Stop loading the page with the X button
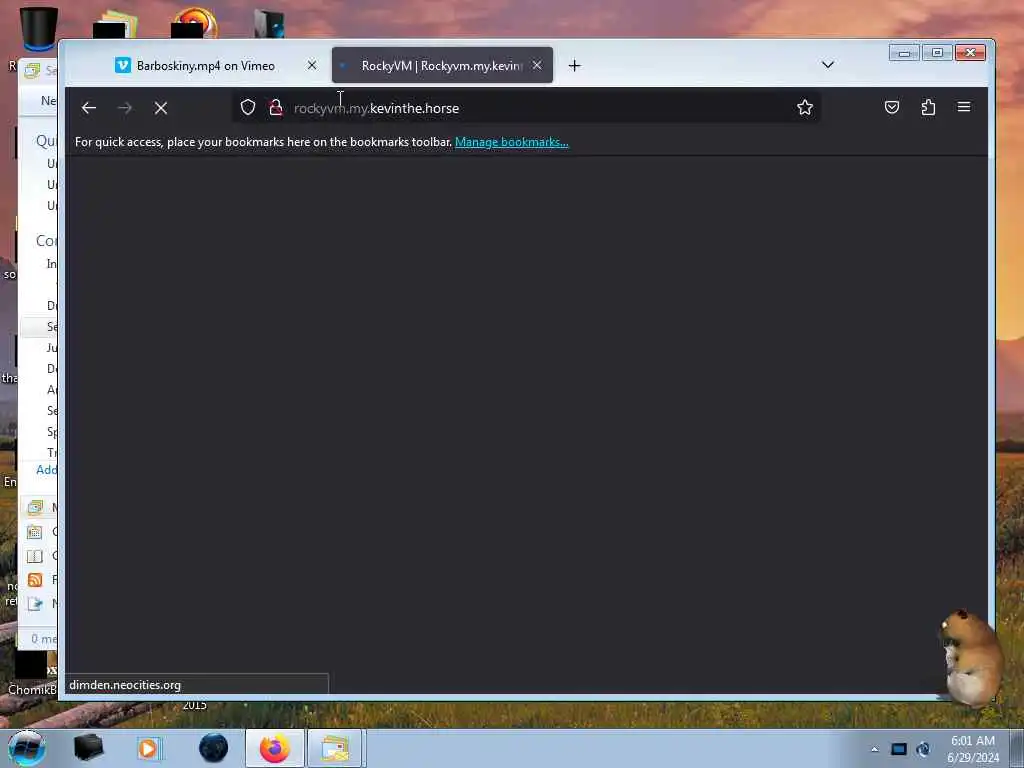1024x768 pixels. click(161, 108)
